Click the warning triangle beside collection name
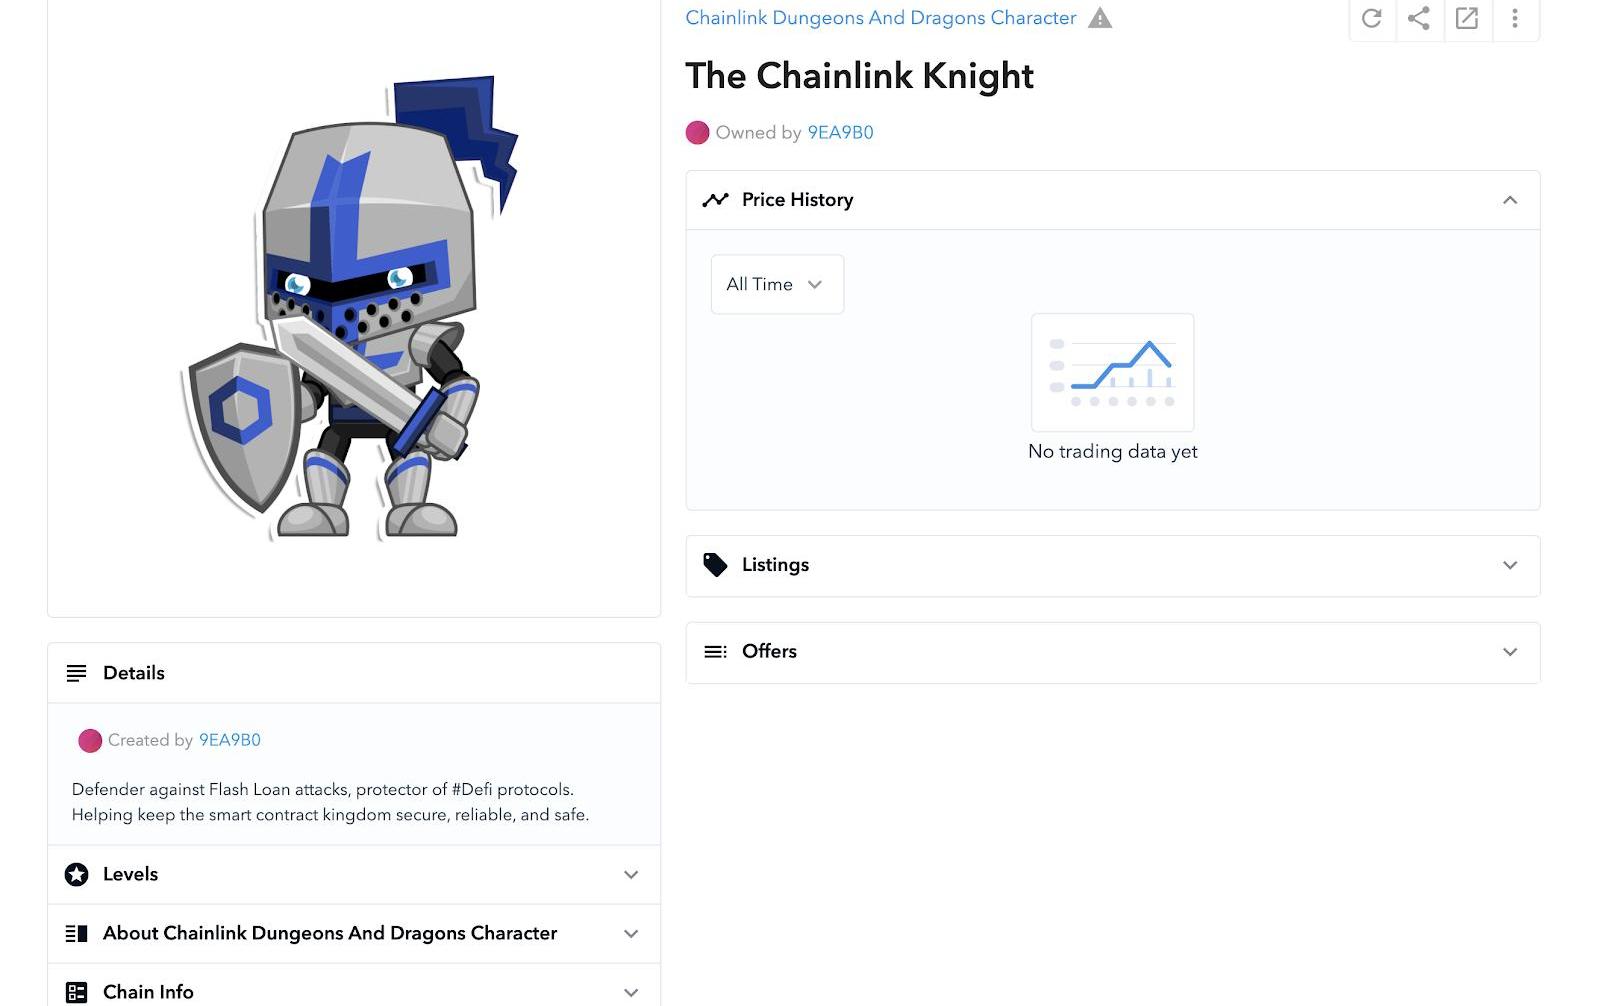 (1100, 18)
